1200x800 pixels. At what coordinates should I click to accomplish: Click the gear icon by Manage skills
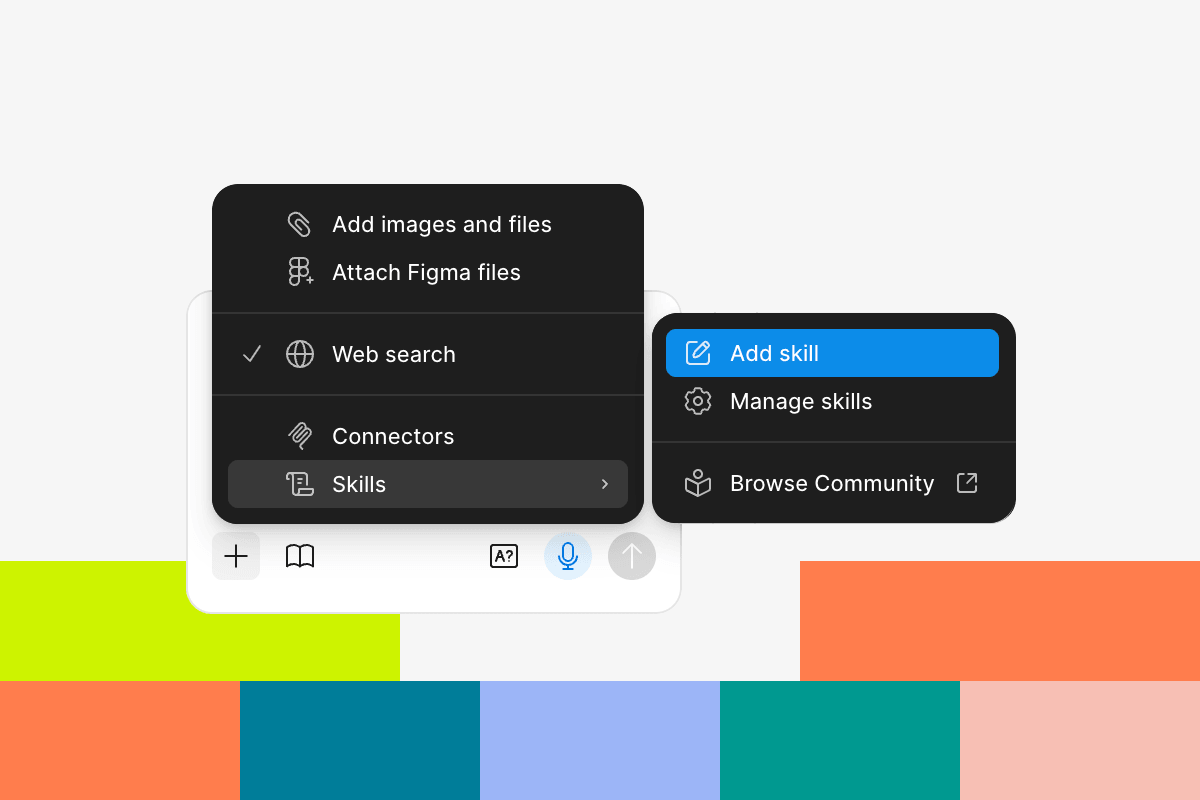(x=698, y=401)
